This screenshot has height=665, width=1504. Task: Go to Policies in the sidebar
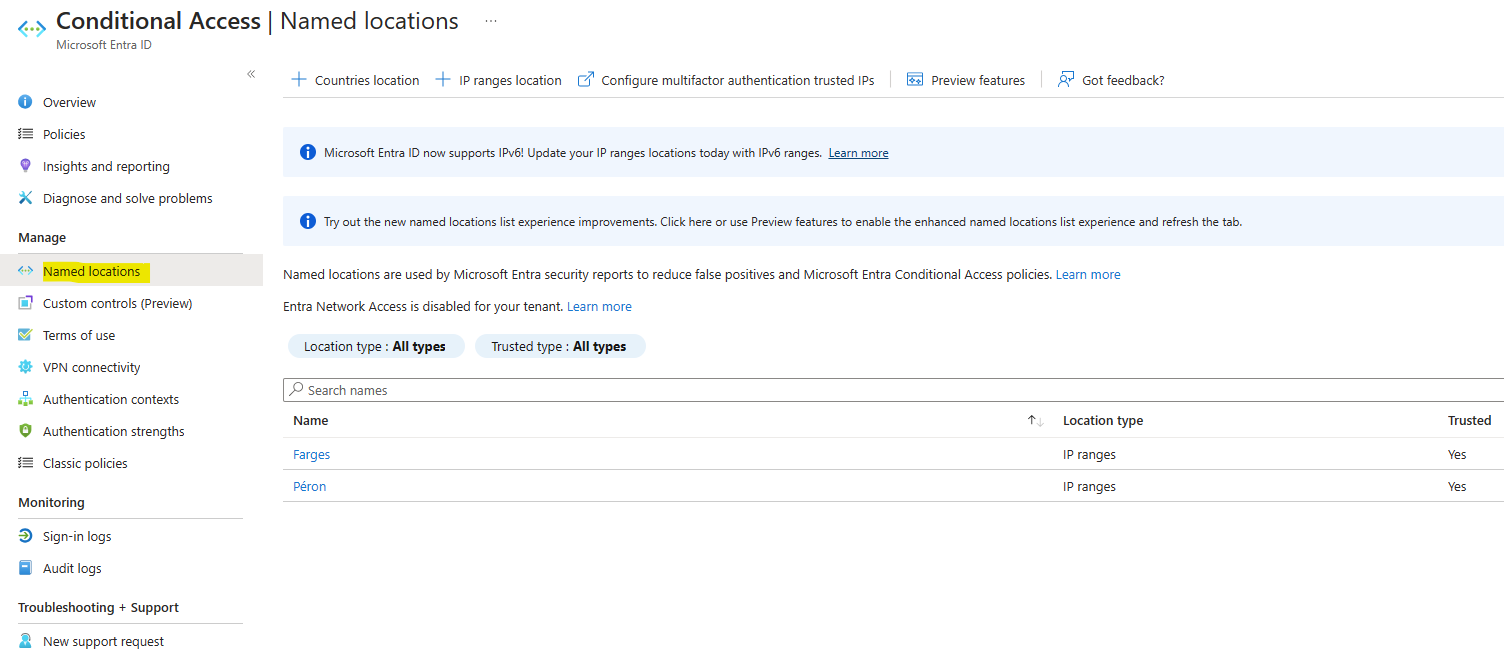(x=64, y=134)
